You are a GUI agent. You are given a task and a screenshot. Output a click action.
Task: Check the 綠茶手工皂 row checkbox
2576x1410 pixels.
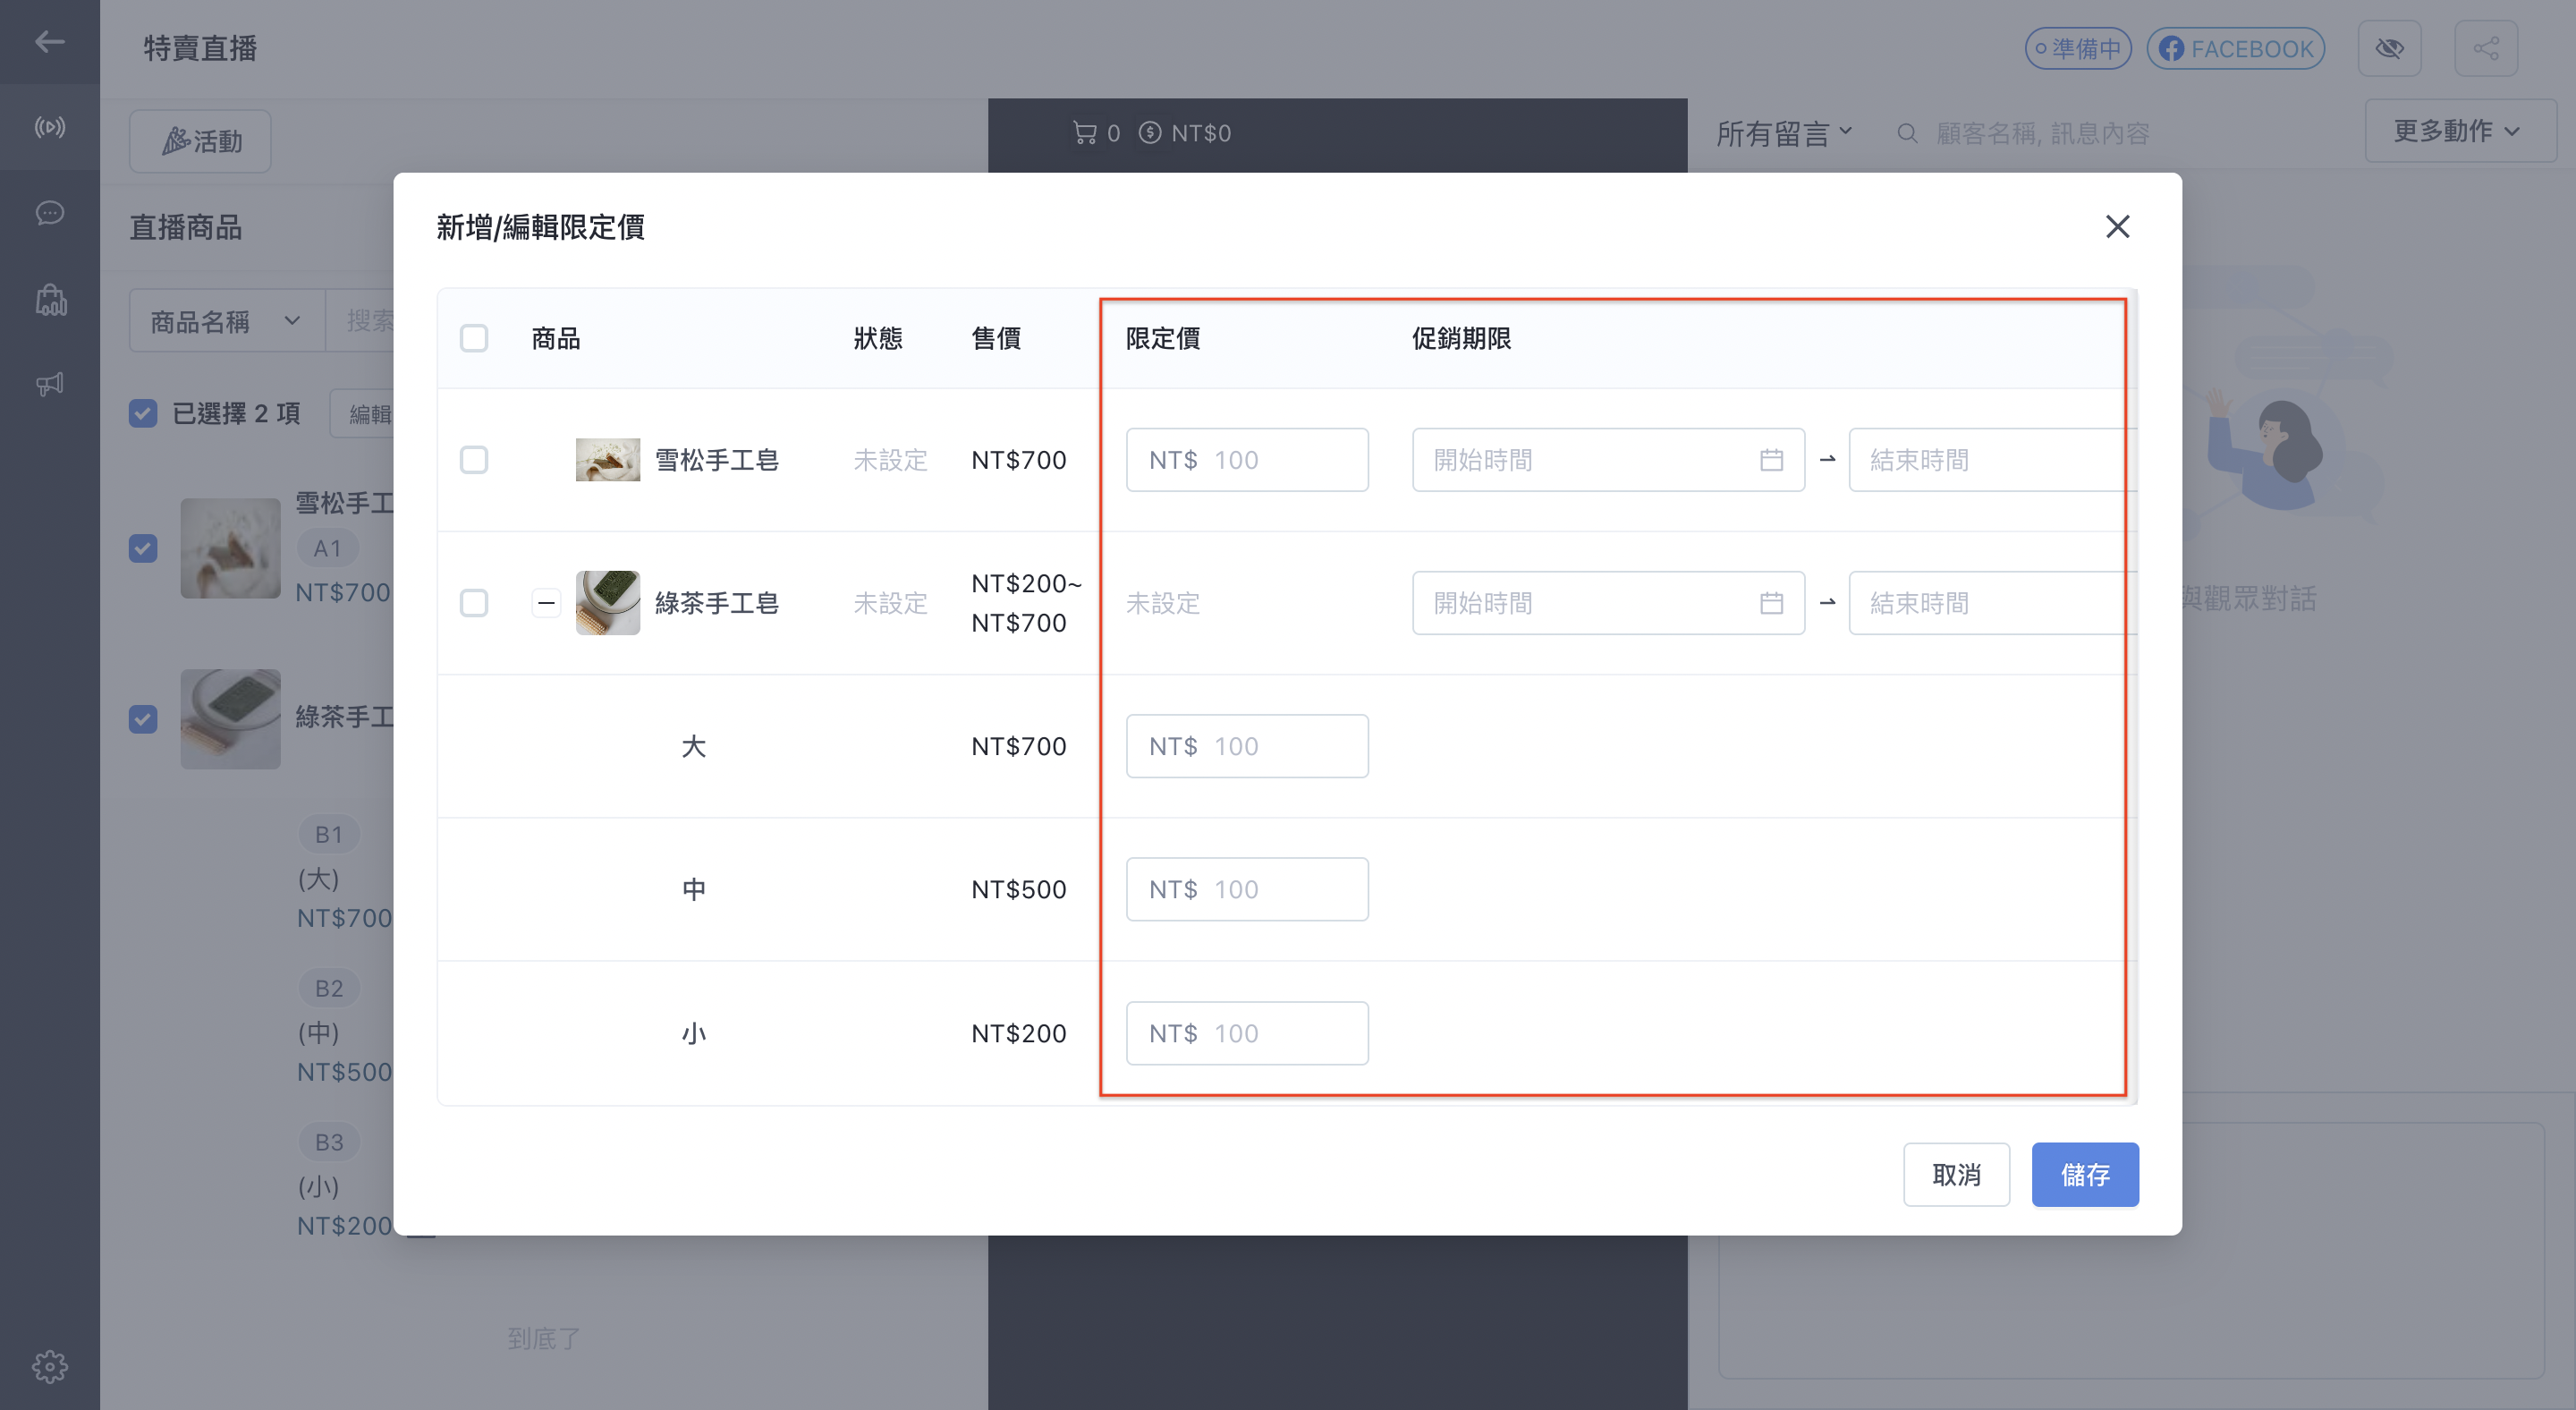(x=474, y=603)
